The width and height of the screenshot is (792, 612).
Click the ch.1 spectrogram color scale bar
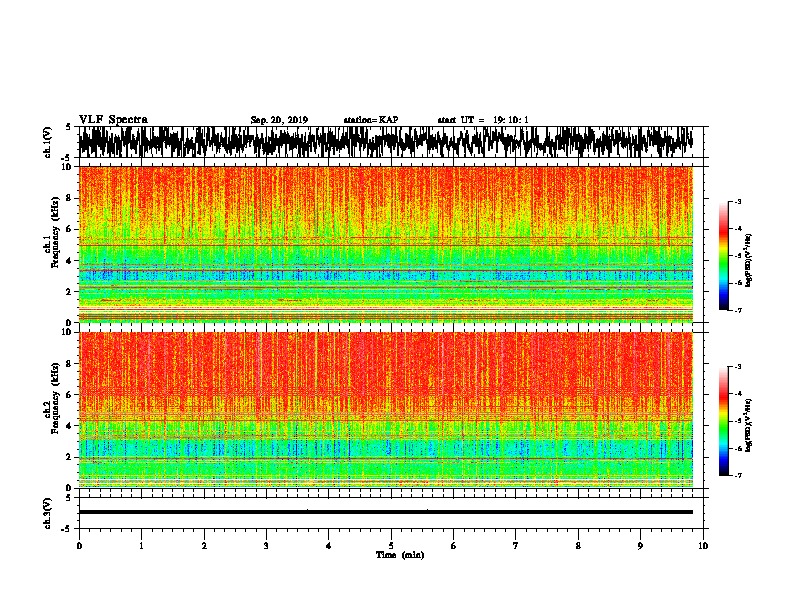click(x=724, y=256)
